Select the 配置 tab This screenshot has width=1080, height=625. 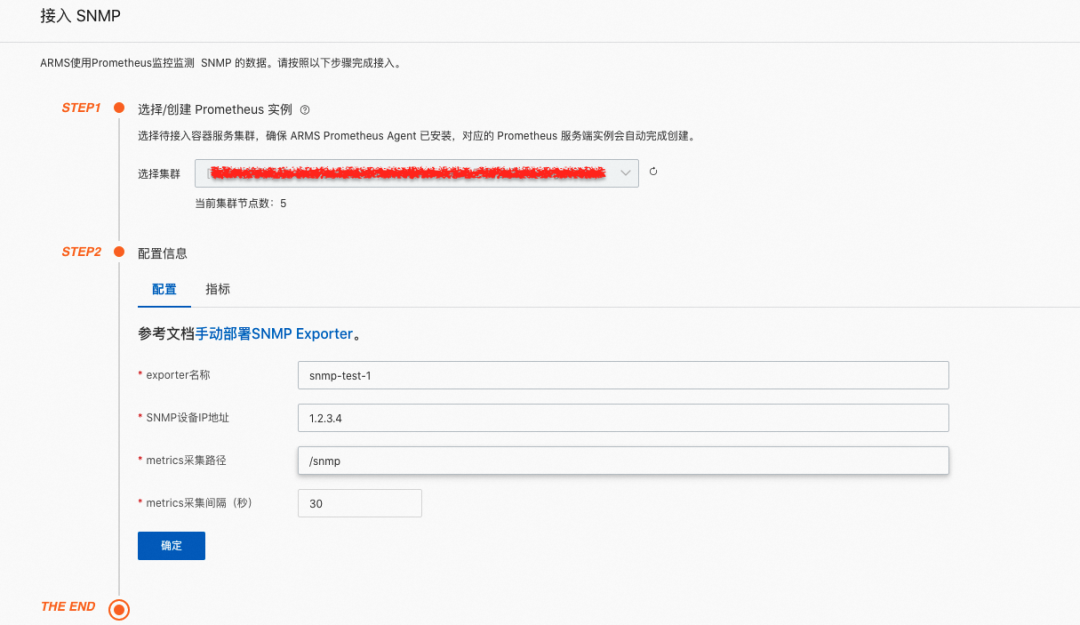click(163, 289)
